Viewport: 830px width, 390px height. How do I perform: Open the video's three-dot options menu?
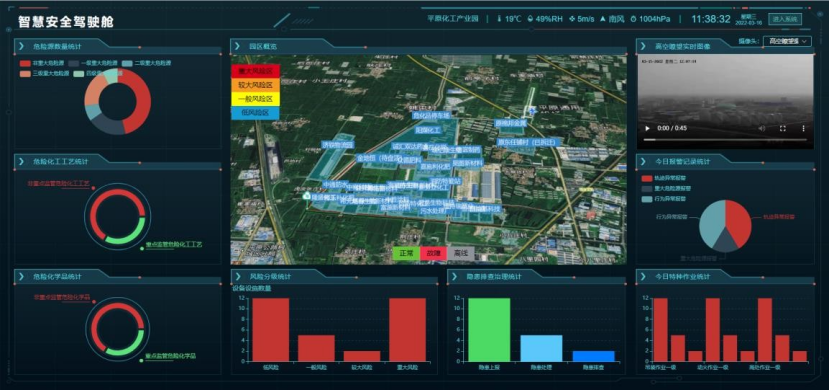click(x=803, y=128)
